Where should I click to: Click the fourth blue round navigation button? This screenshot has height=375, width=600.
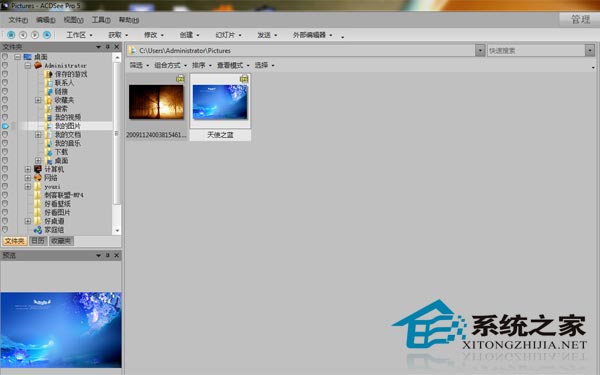point(47,35)
